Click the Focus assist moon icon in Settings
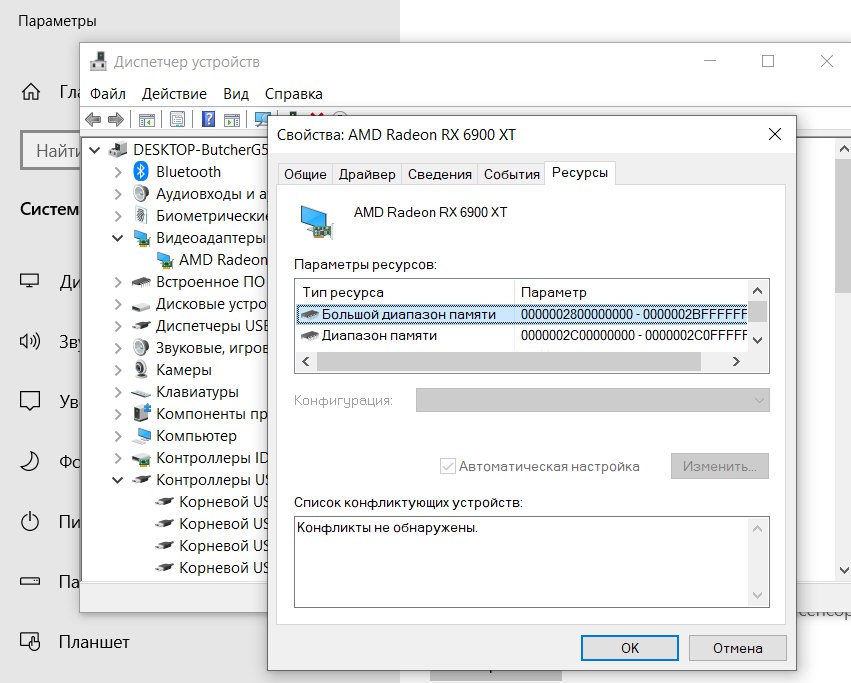Image resolution: width=851 pixels, height=683 pixels. (30, 461)
